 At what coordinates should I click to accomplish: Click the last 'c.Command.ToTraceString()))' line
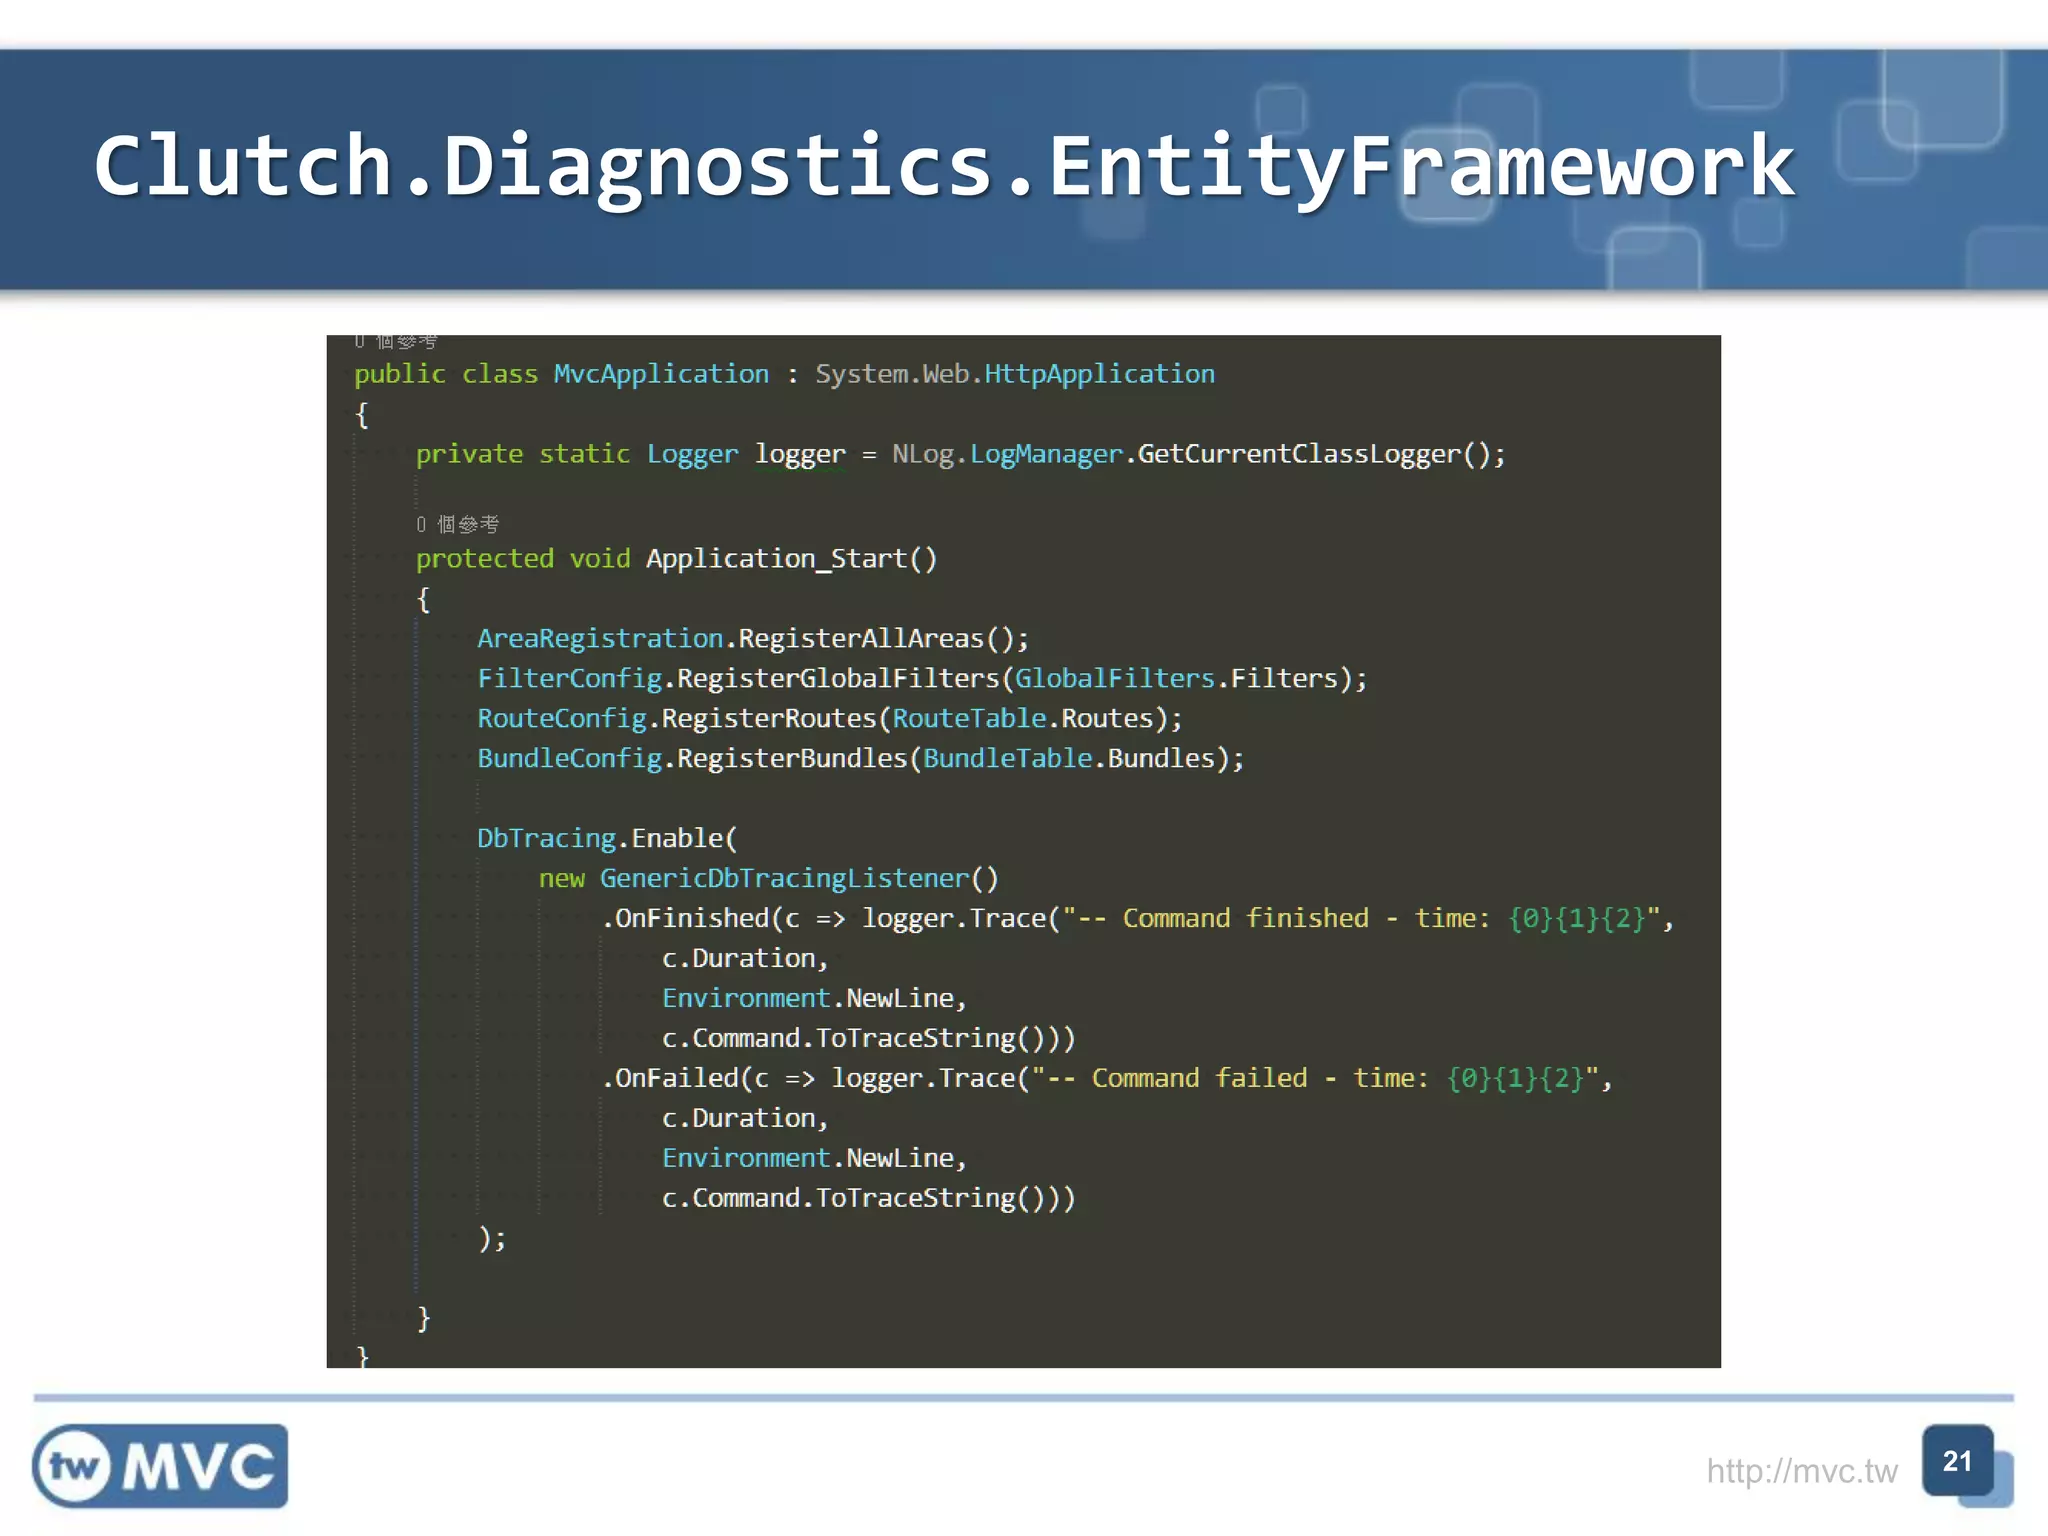click(x=868, y=1198)
